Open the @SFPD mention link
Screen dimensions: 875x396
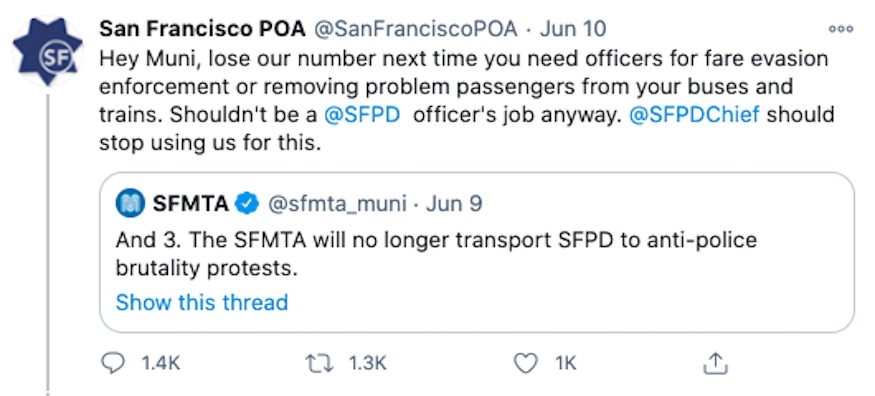tap(362, 114)
